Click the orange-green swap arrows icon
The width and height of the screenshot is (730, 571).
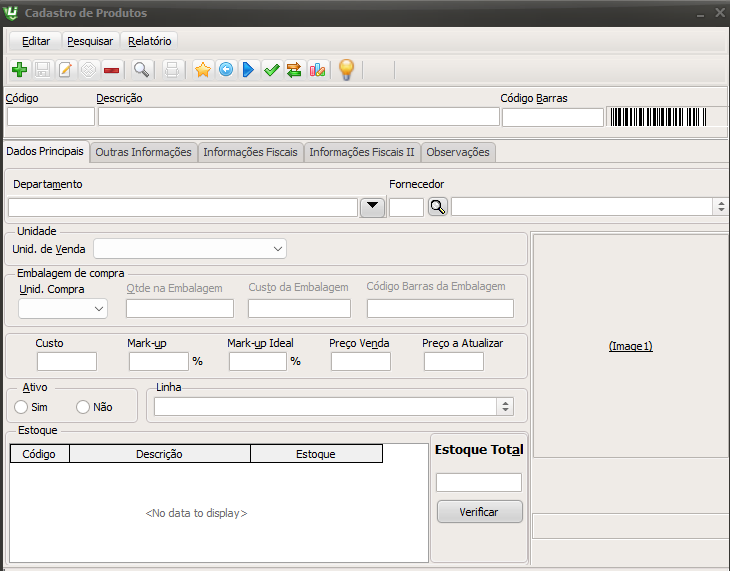294,70
